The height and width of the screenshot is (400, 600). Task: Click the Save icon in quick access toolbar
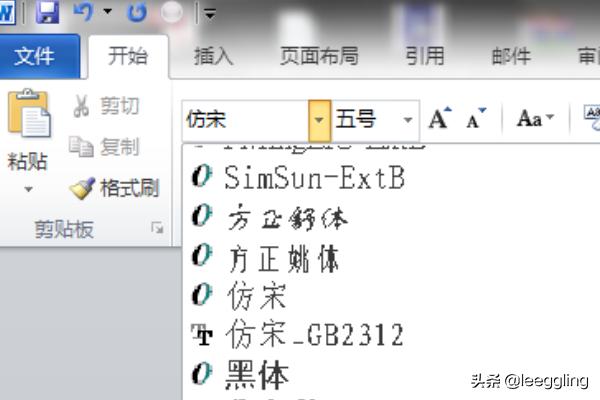point(47,12)
